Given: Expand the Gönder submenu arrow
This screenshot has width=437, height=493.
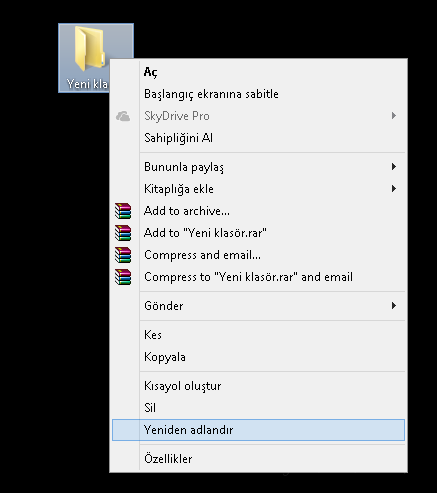Looking at the screenshot, I should pos(394,306).
